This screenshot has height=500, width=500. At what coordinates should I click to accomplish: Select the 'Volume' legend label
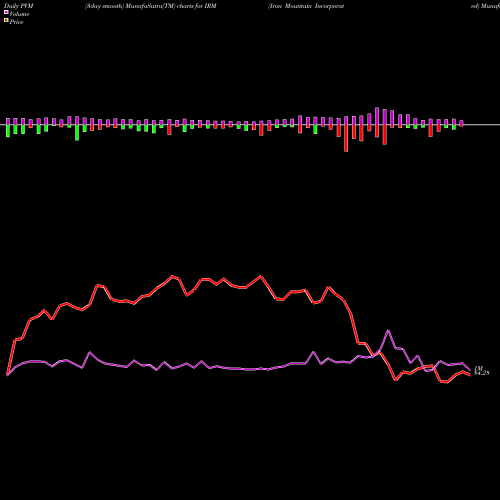coord(19,14)
